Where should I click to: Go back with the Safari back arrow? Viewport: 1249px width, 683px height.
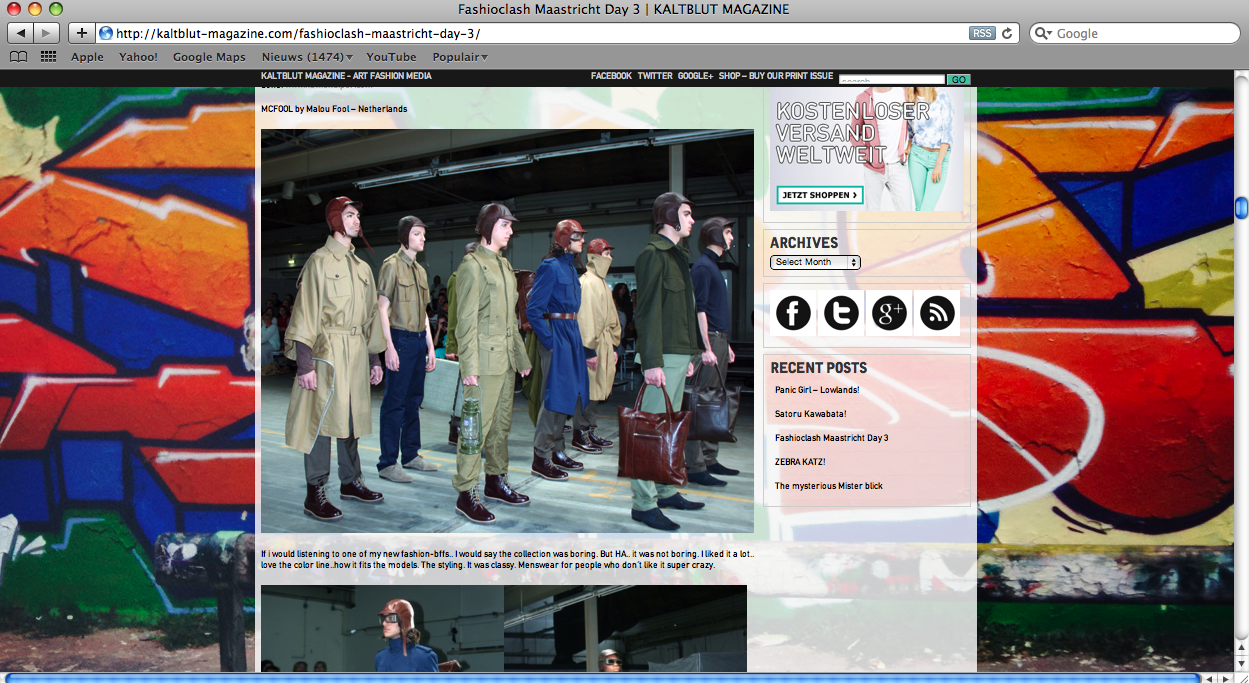coord(22,33)
